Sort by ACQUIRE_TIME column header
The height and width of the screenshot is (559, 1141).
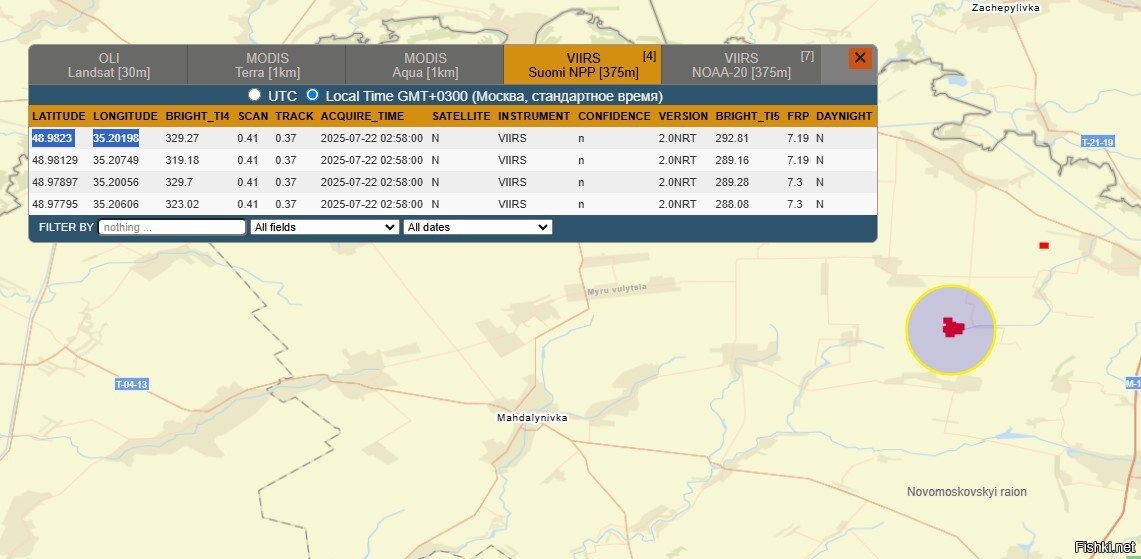click(x=362, y=116)
